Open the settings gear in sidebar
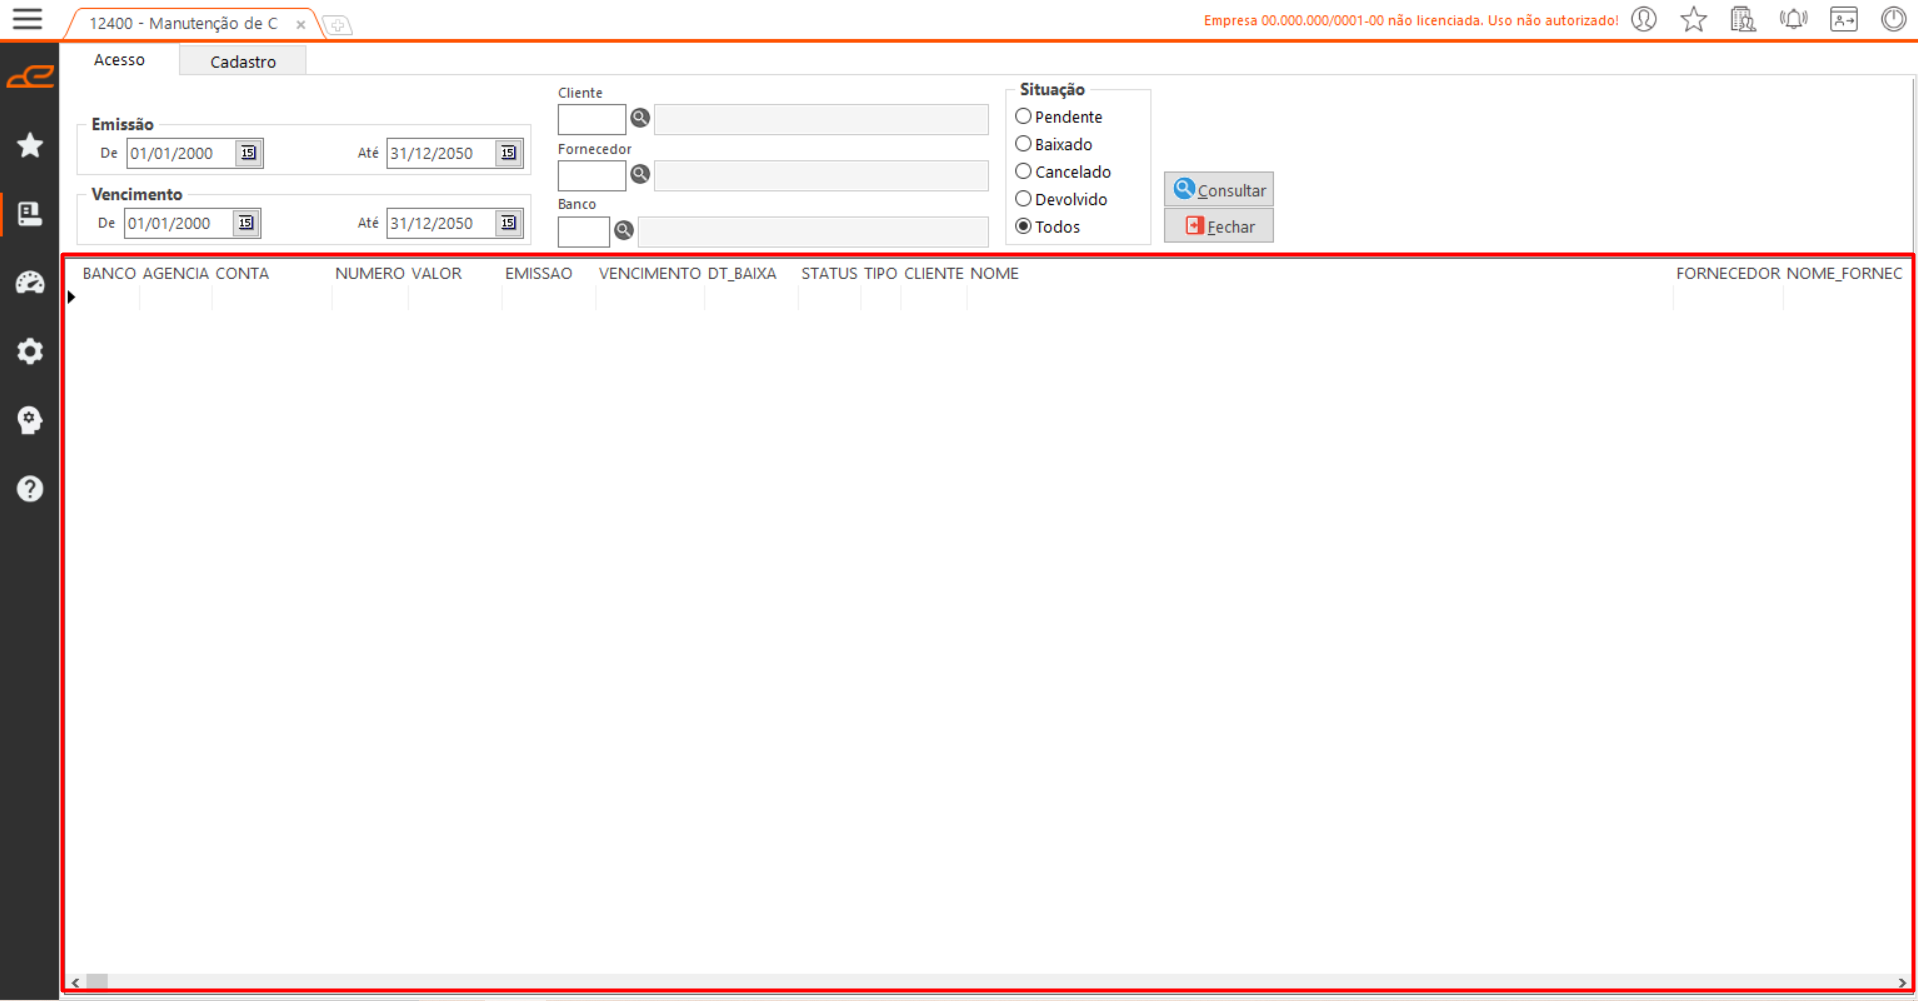 coord(30,351)
